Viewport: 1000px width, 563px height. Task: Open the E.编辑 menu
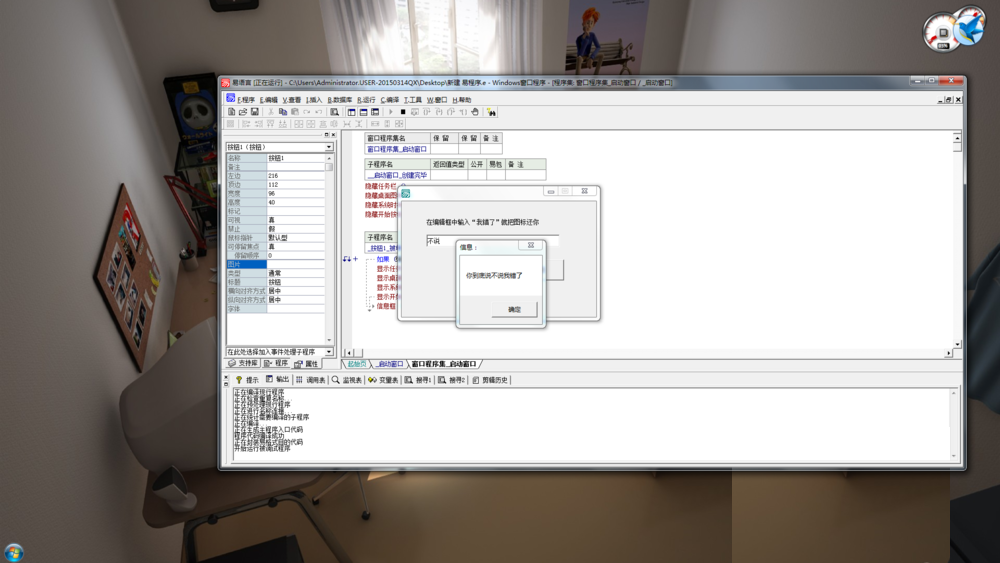[x=268, y=100]
